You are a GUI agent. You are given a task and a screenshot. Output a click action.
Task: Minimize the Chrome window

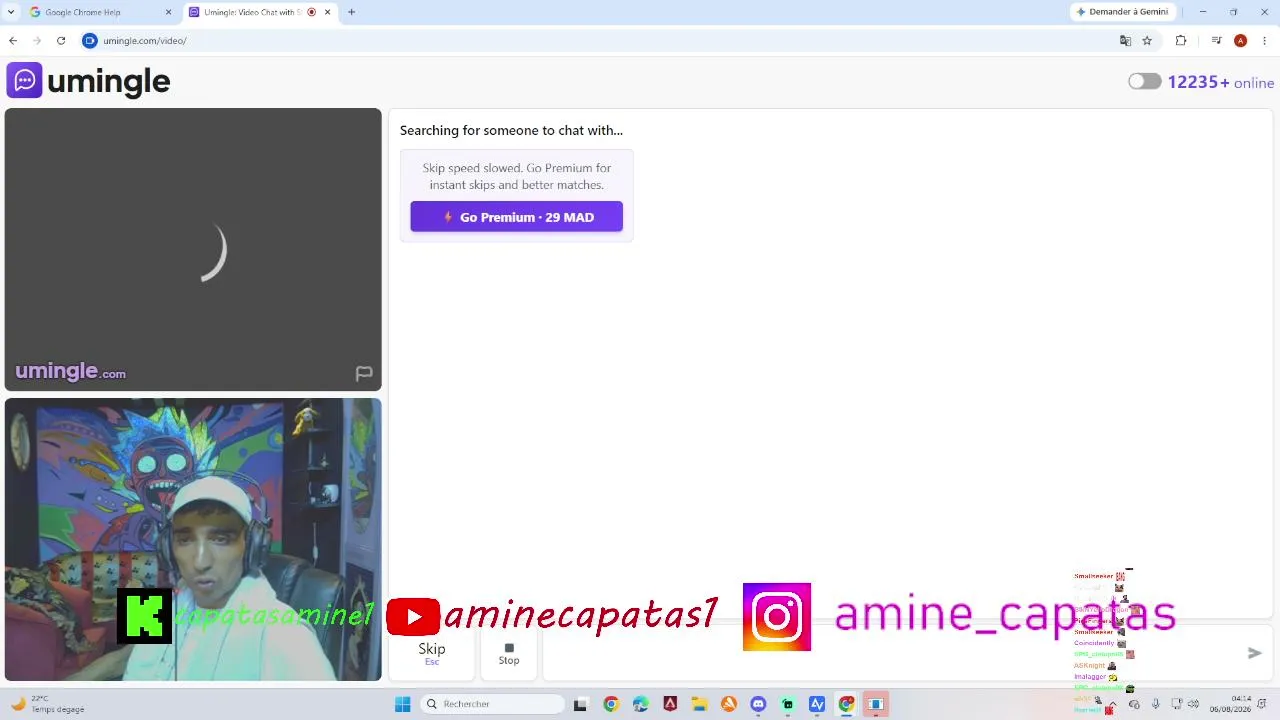pos(1202,12)
